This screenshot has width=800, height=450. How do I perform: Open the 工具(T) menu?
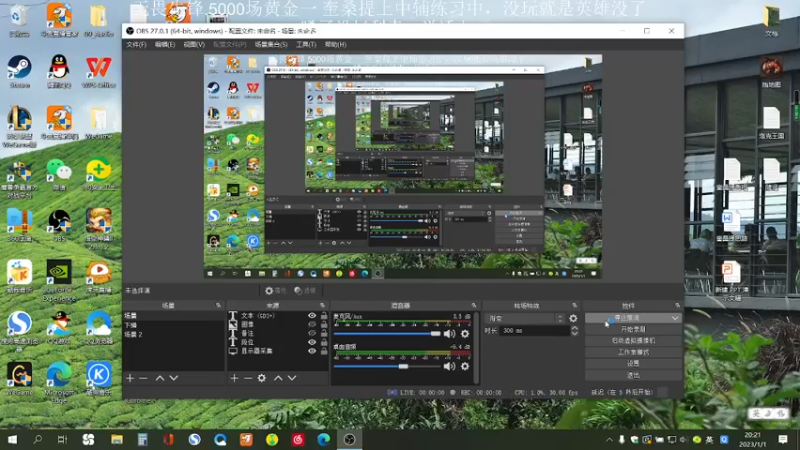tap(306, 45)
